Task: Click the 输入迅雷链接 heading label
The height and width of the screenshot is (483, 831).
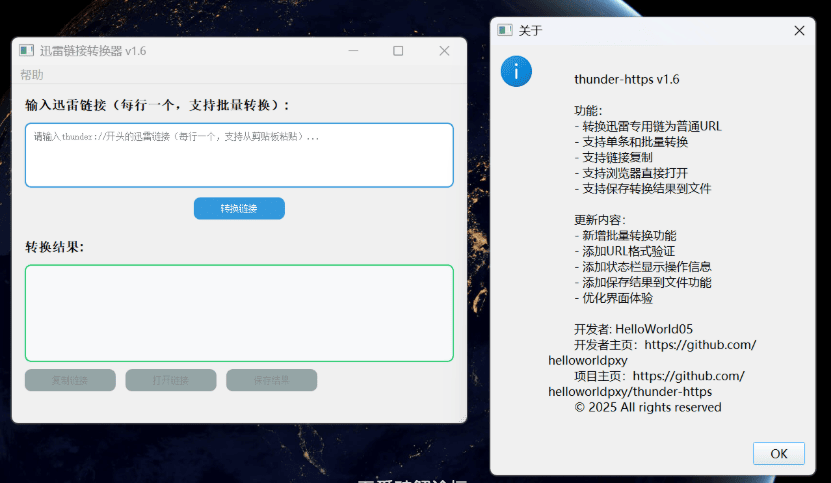Action: tap(157, 105)
